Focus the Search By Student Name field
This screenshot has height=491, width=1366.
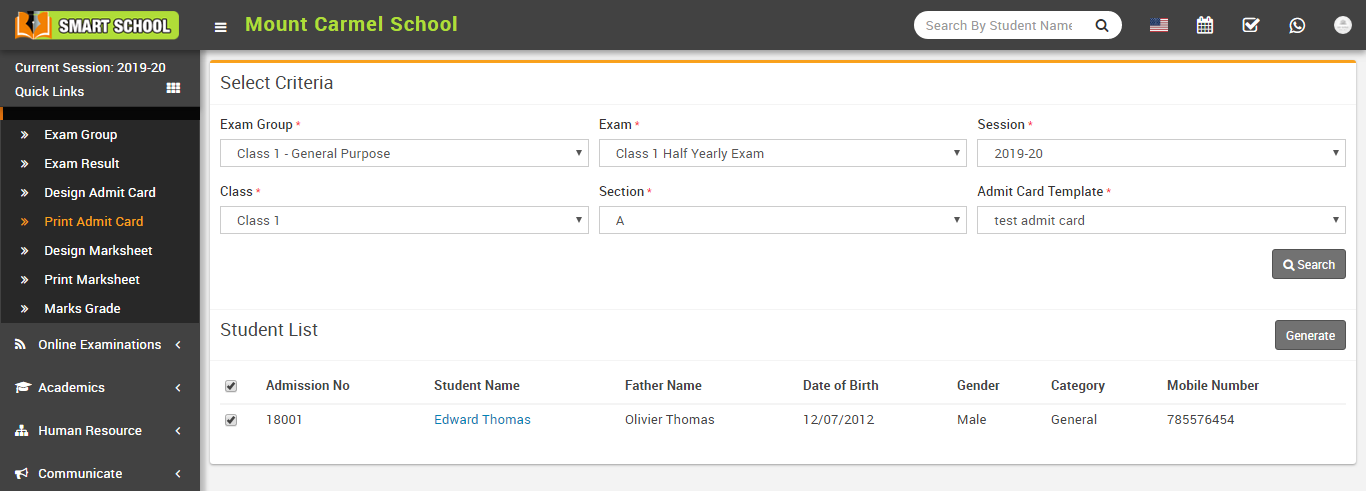point(998,26)
